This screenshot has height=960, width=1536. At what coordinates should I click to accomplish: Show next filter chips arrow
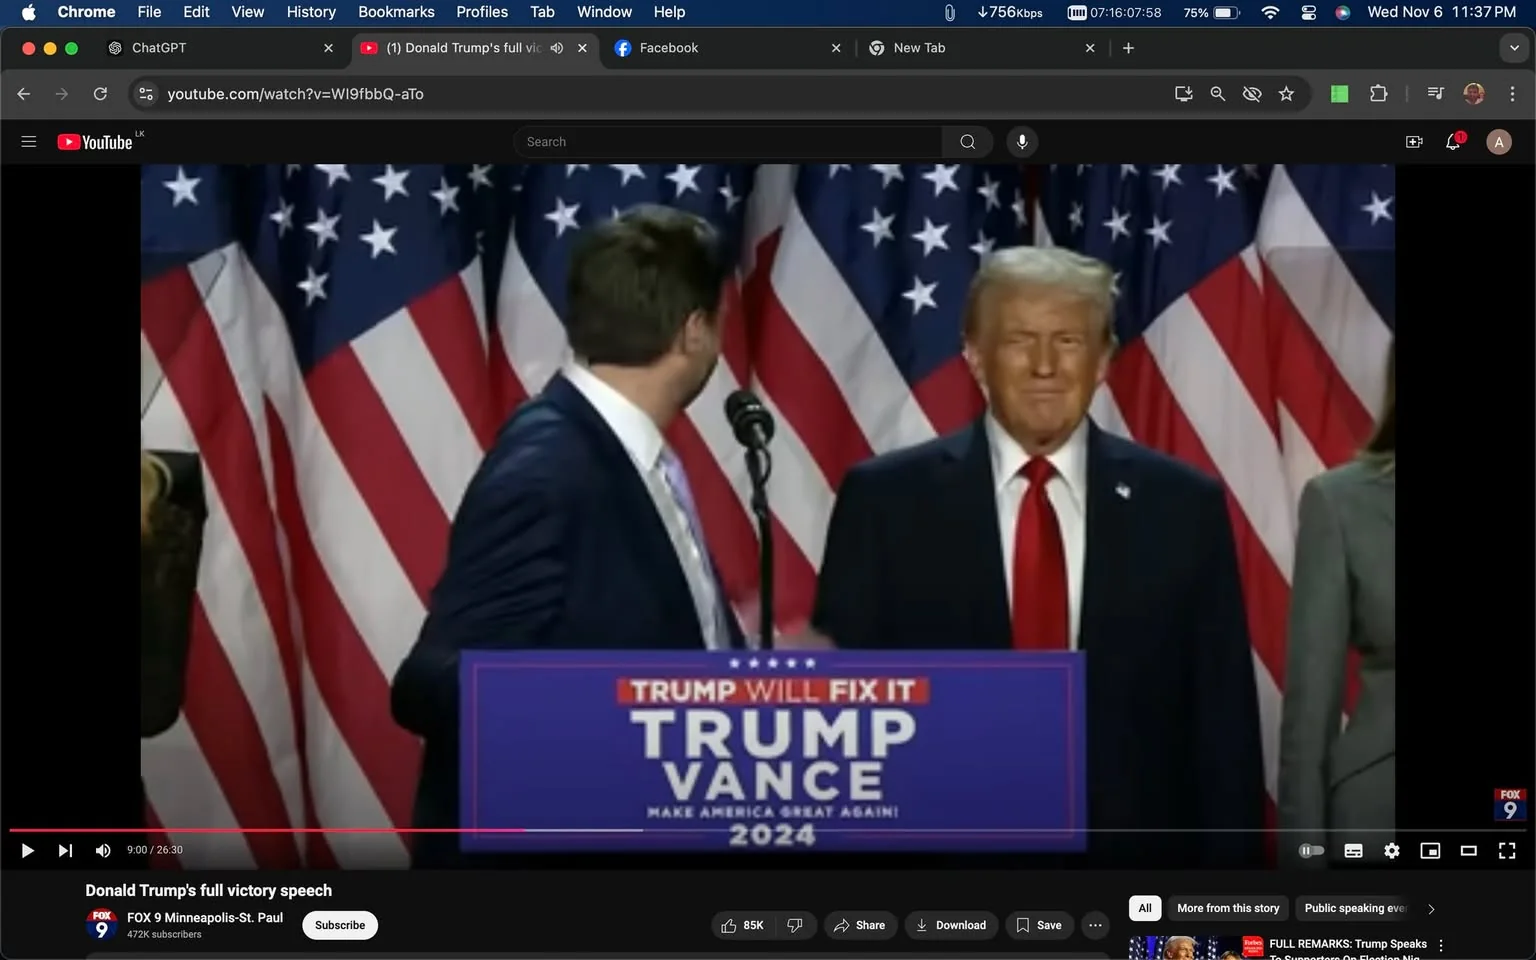tap(1431, 909)
